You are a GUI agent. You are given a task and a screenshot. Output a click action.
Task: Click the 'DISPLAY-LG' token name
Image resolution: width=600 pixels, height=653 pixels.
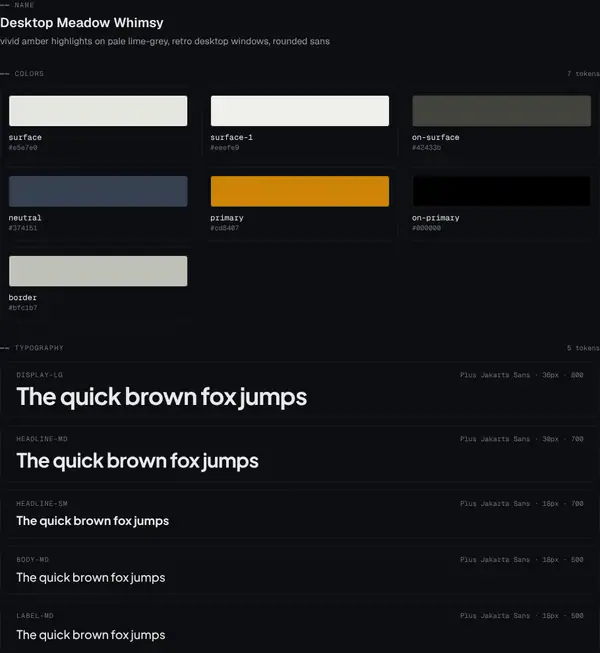click(40, 375)
